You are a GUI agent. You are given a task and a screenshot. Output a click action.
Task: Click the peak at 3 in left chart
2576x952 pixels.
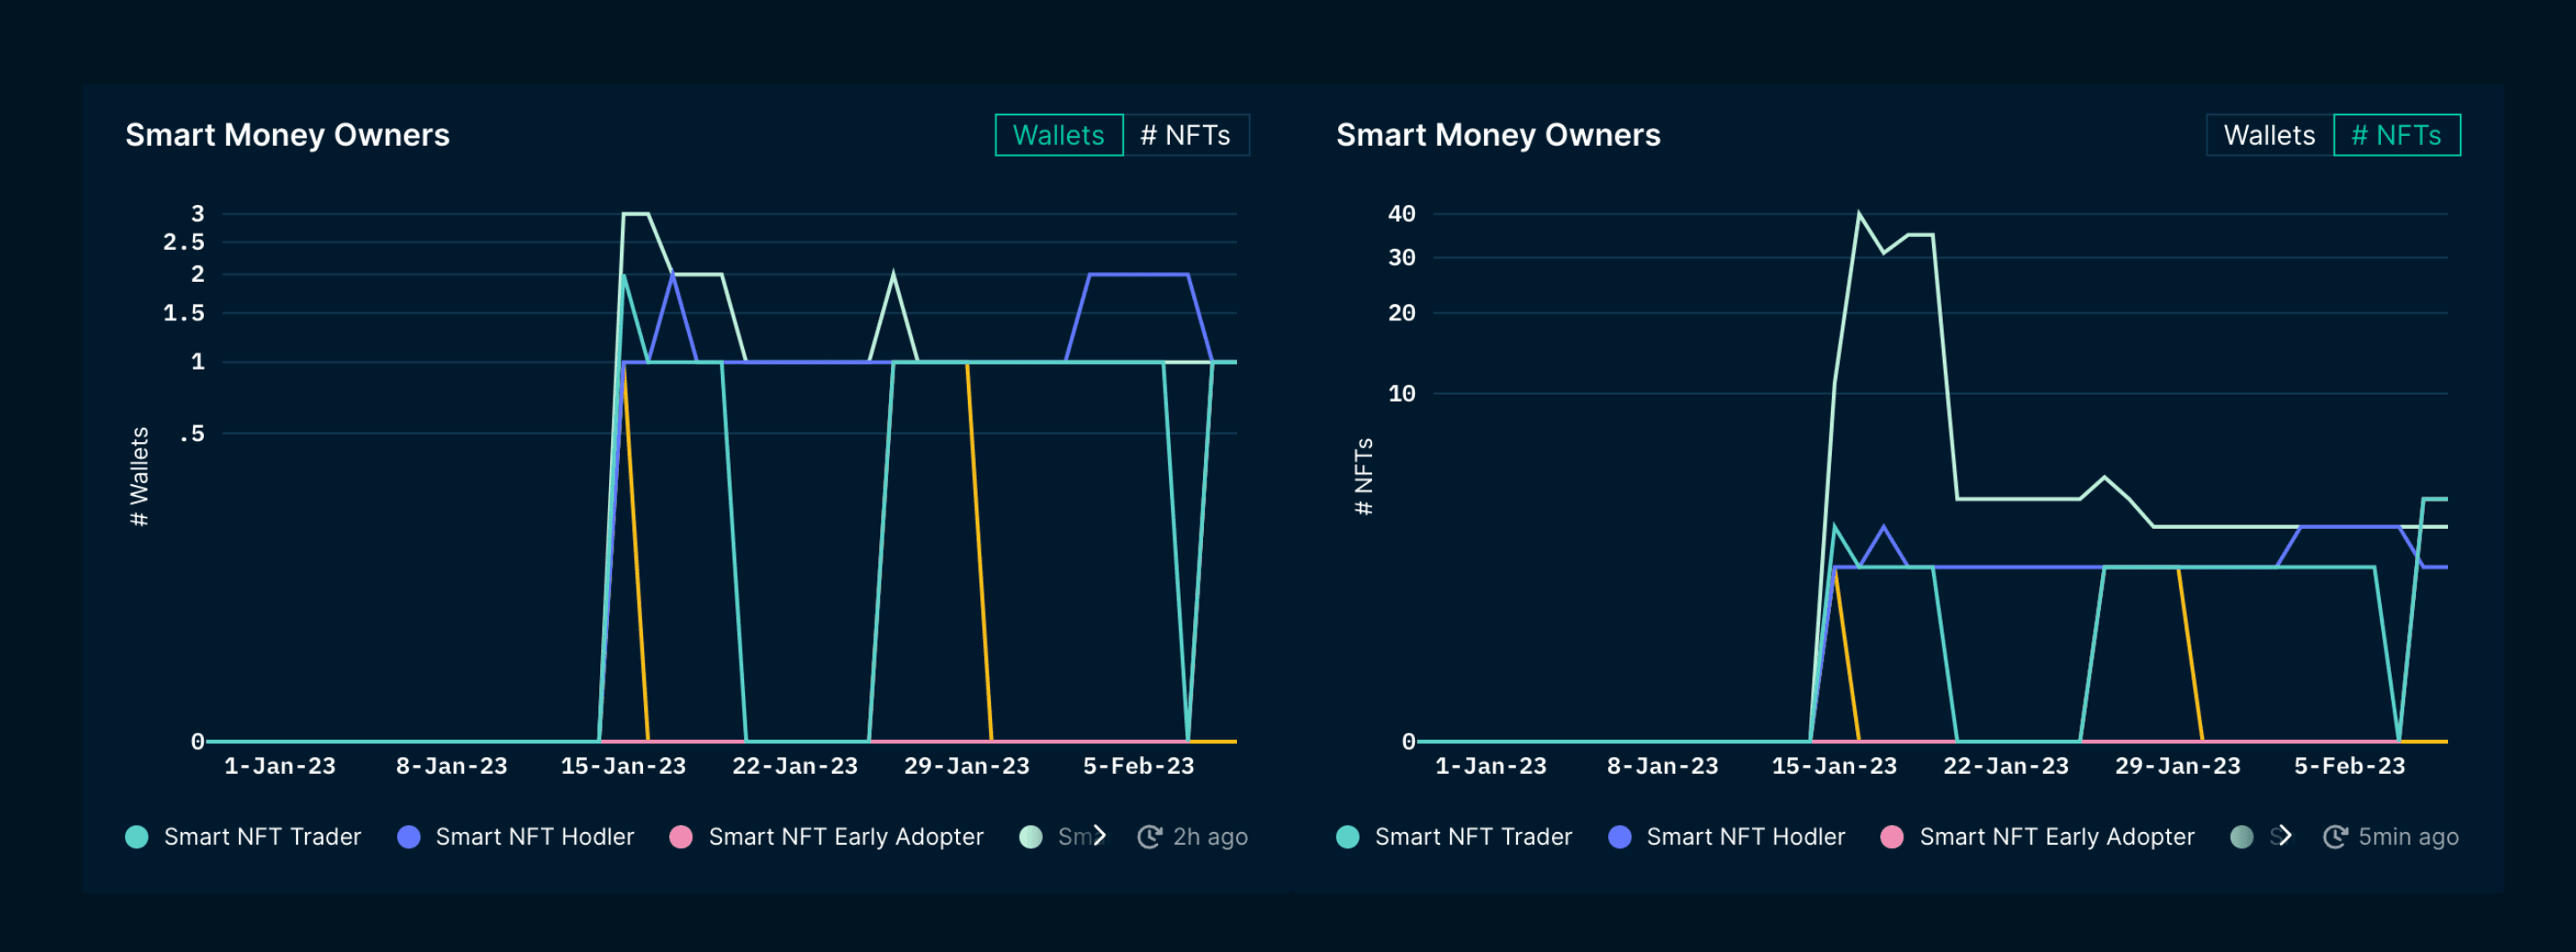coord(636,213)
